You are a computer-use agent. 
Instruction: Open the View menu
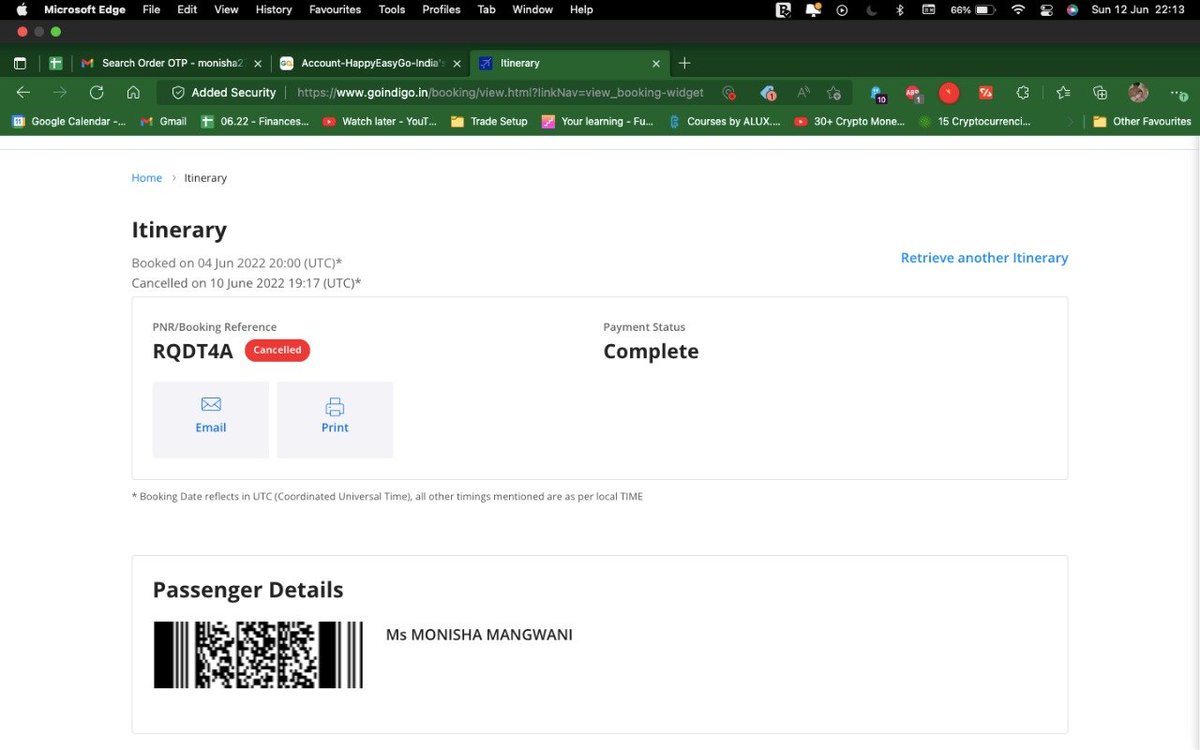click(x=227, y=10)
